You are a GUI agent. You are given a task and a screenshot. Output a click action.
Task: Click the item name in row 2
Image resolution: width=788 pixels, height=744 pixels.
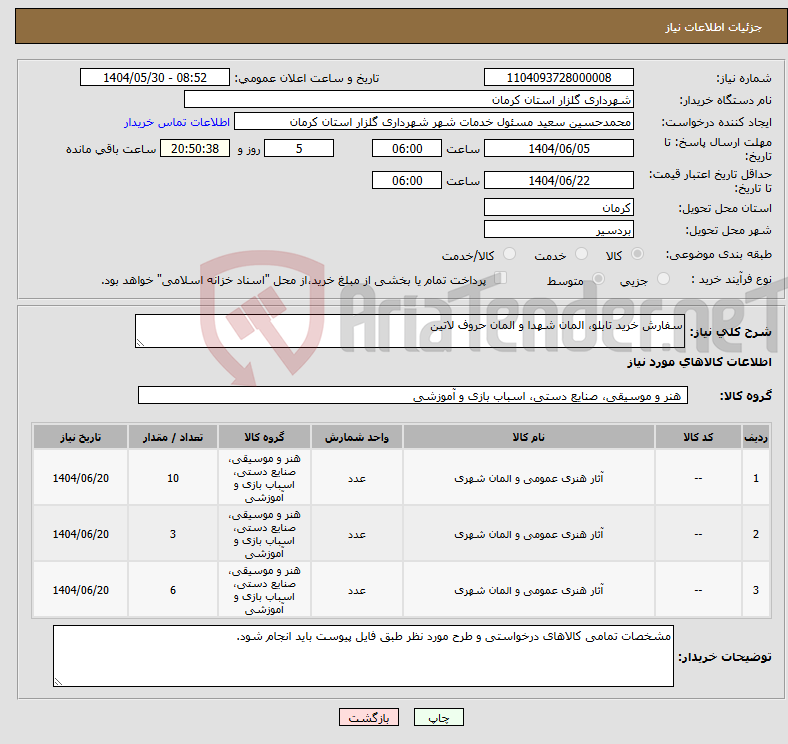pyautogui.click(x=529, y=534)
